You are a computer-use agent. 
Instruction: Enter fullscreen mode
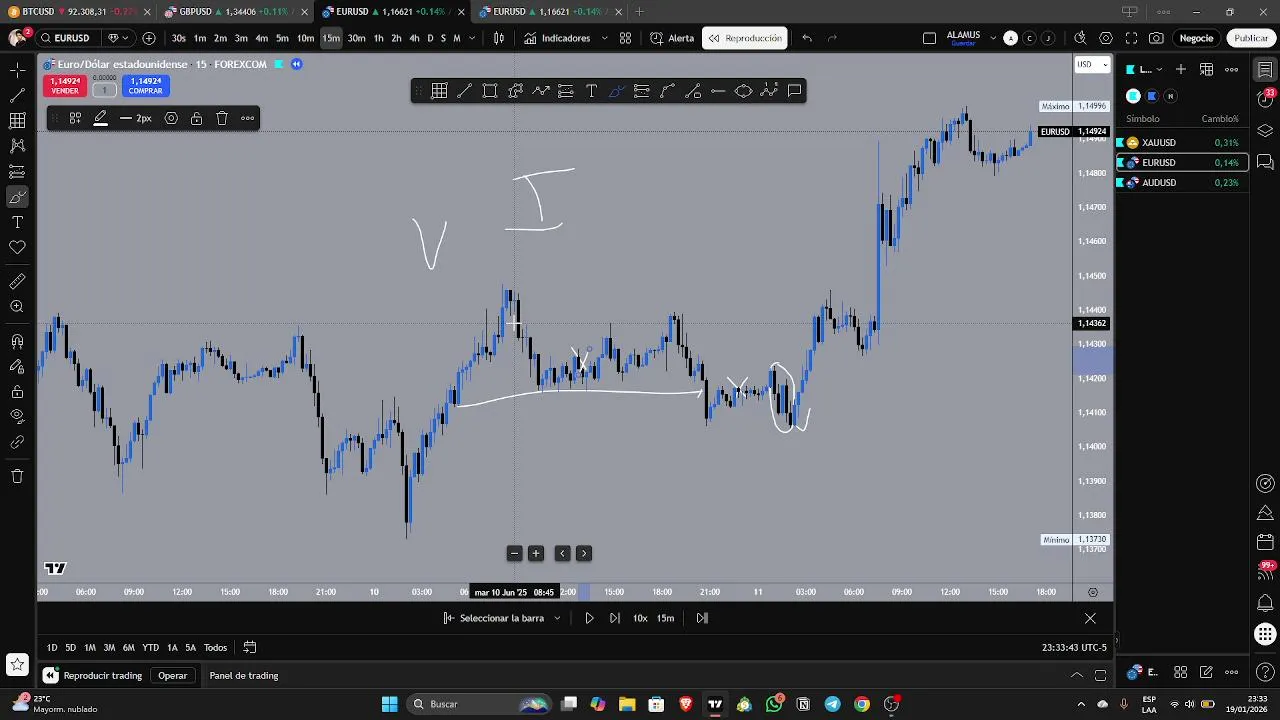point(1131,38)
